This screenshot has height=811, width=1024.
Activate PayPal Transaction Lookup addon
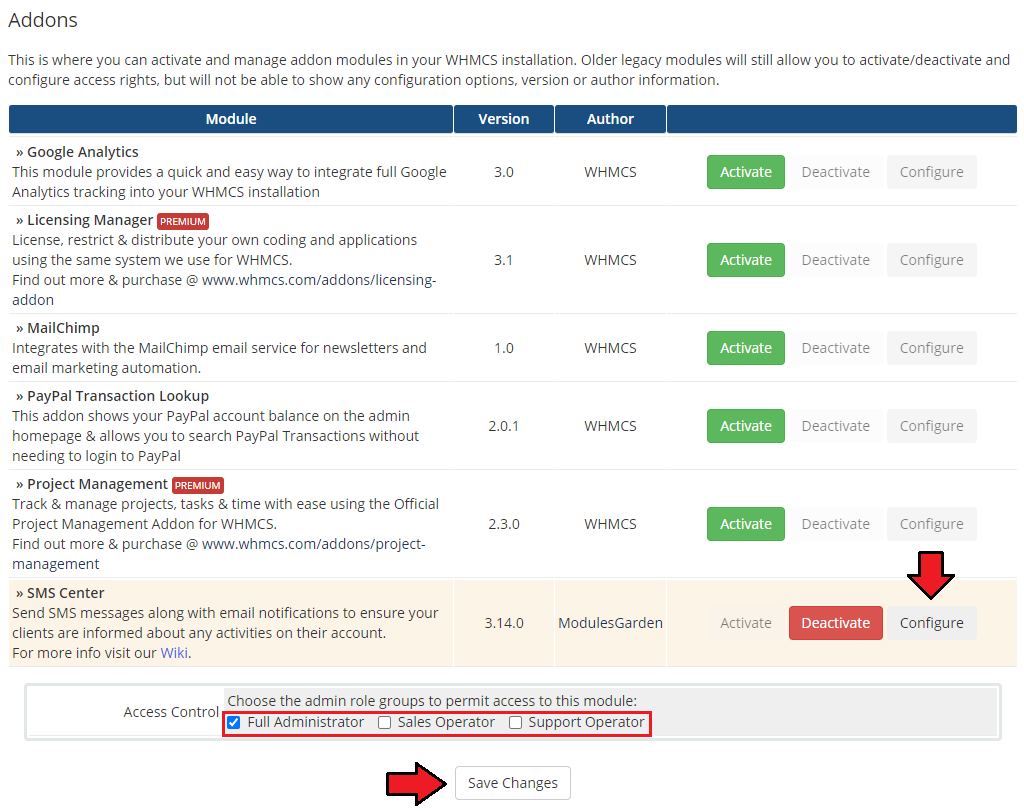coord(746,426)
